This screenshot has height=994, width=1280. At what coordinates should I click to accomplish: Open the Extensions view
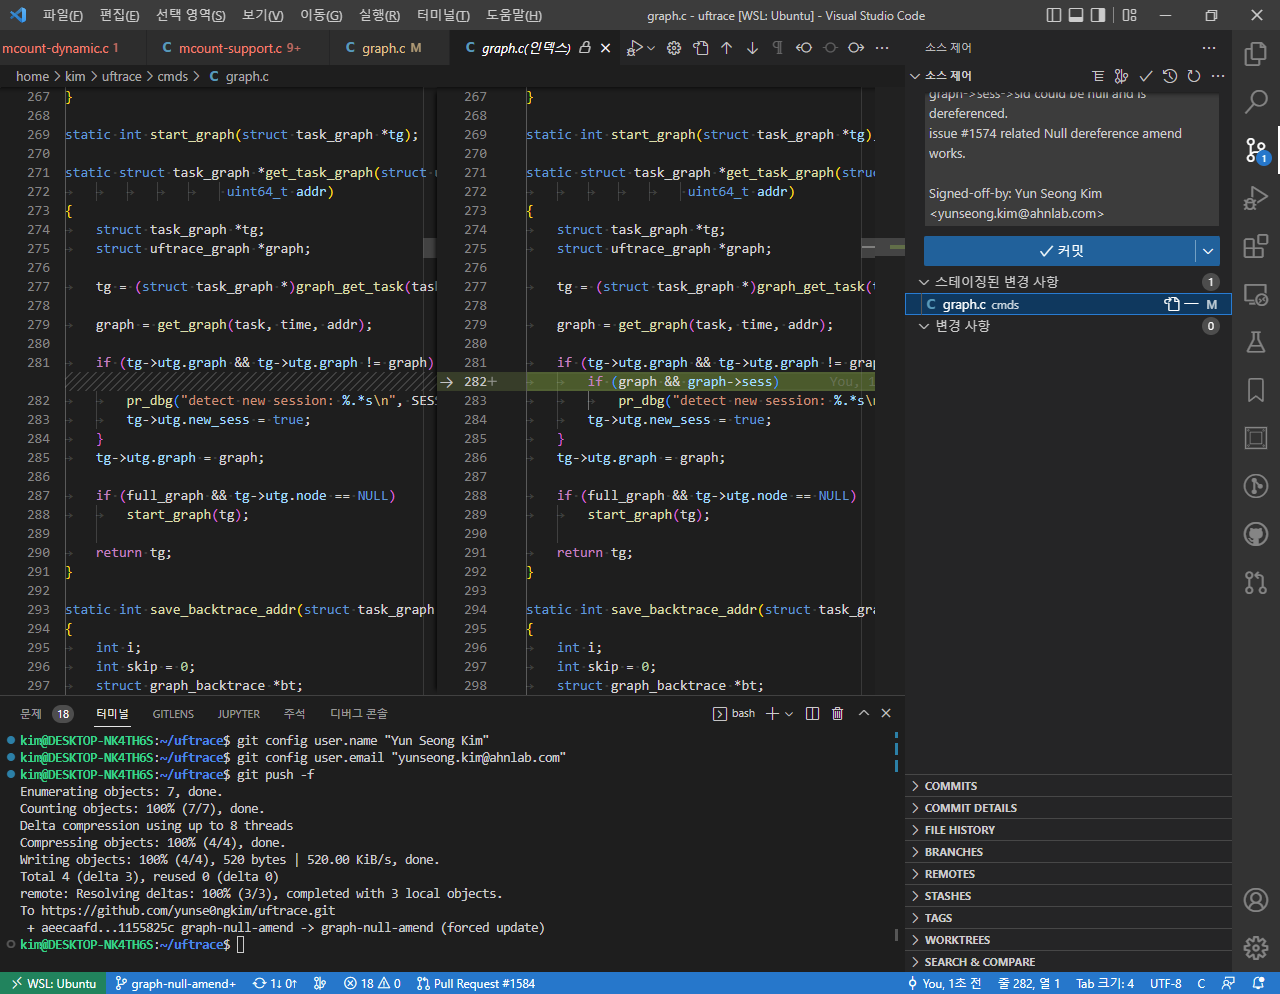point(1256,246)
